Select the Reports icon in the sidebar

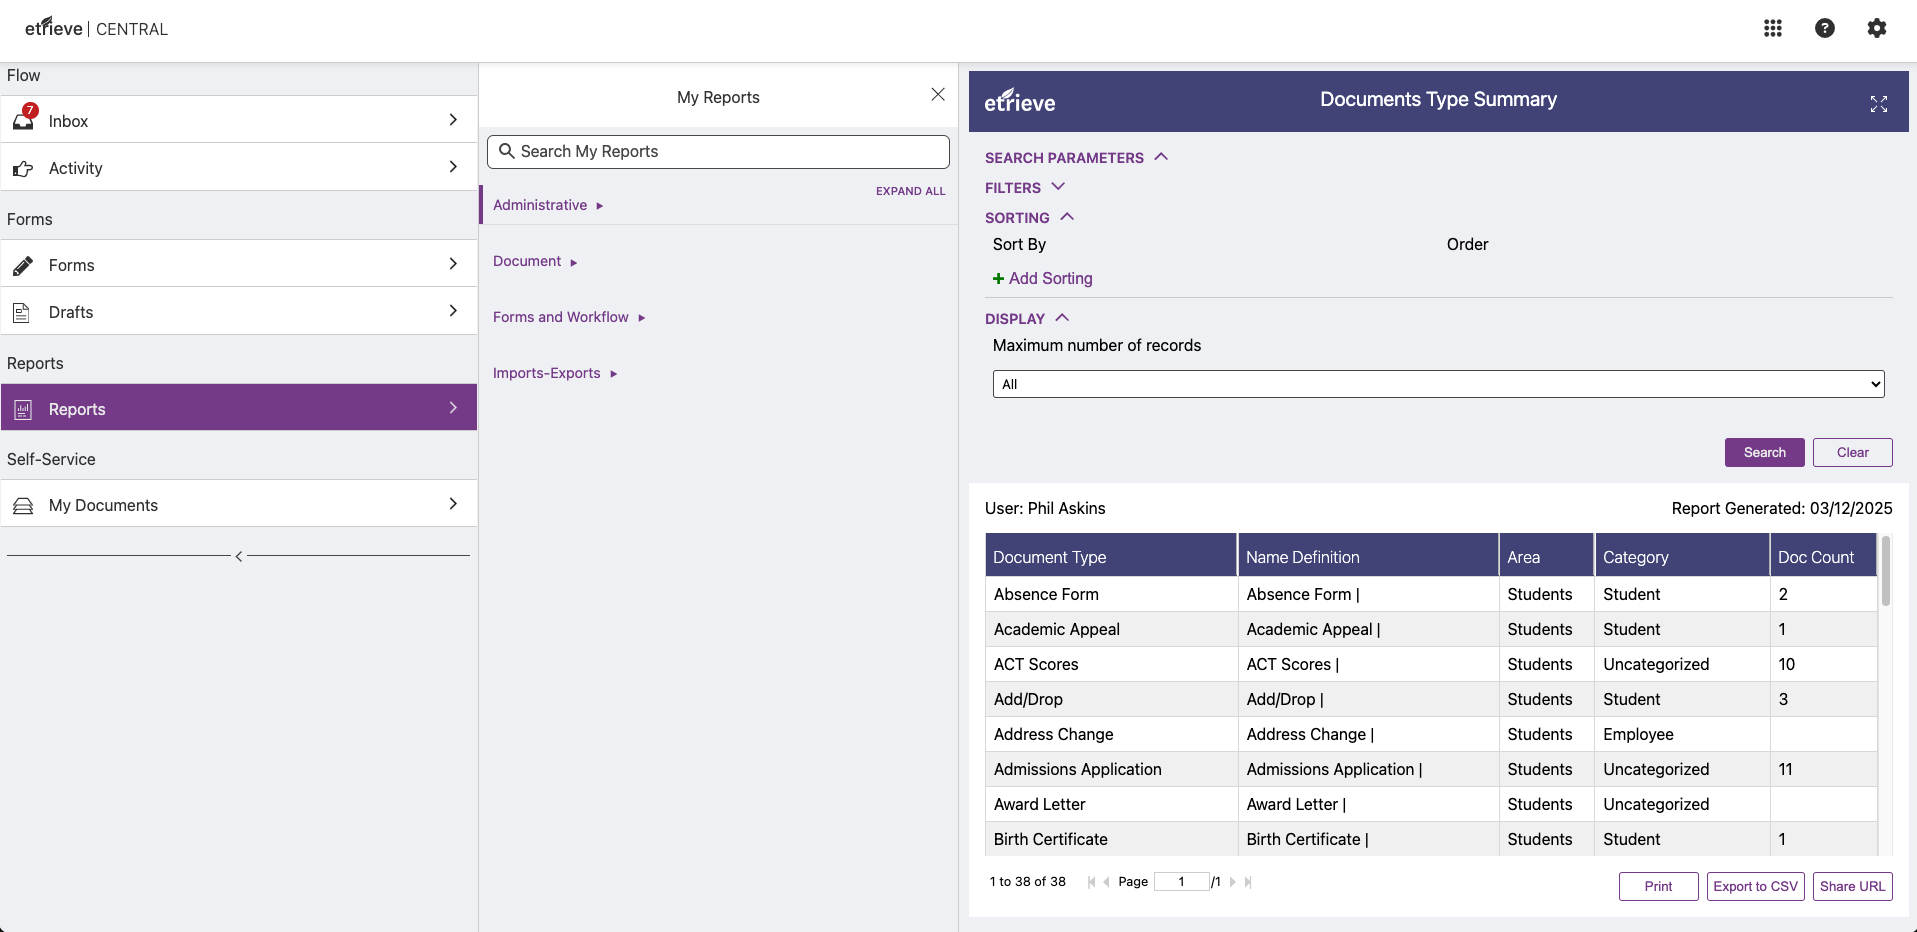(x=22, y=408)
